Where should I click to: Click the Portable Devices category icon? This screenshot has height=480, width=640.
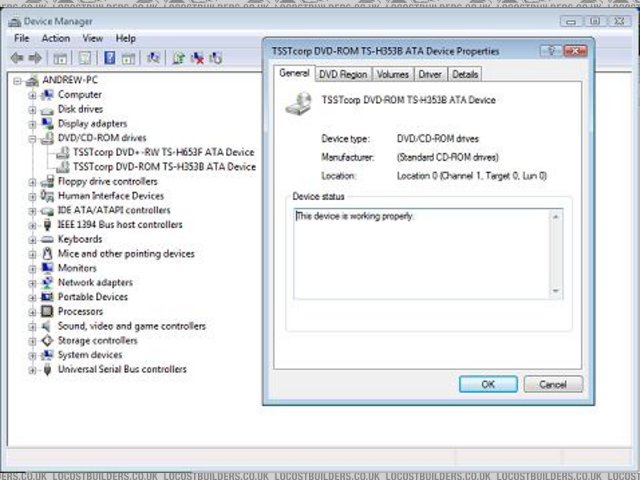point(47,297)
